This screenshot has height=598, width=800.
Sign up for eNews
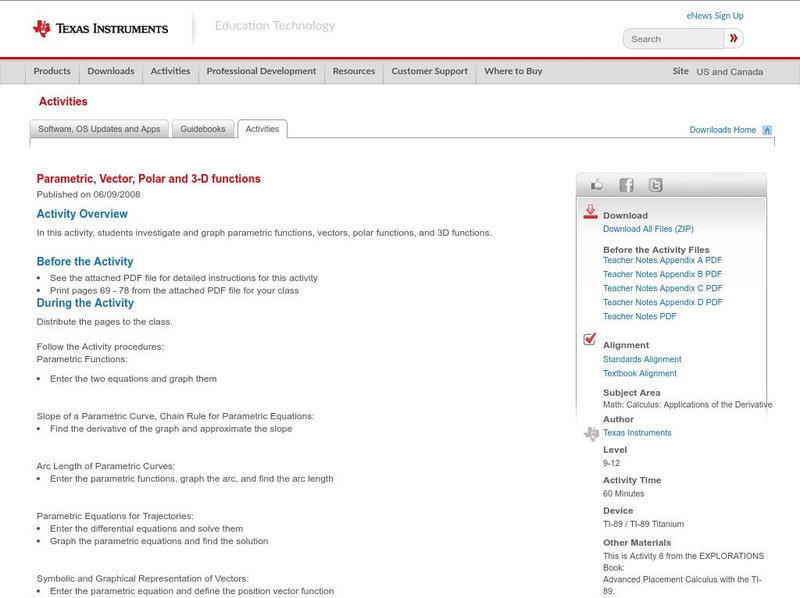[x=714, y=15]
